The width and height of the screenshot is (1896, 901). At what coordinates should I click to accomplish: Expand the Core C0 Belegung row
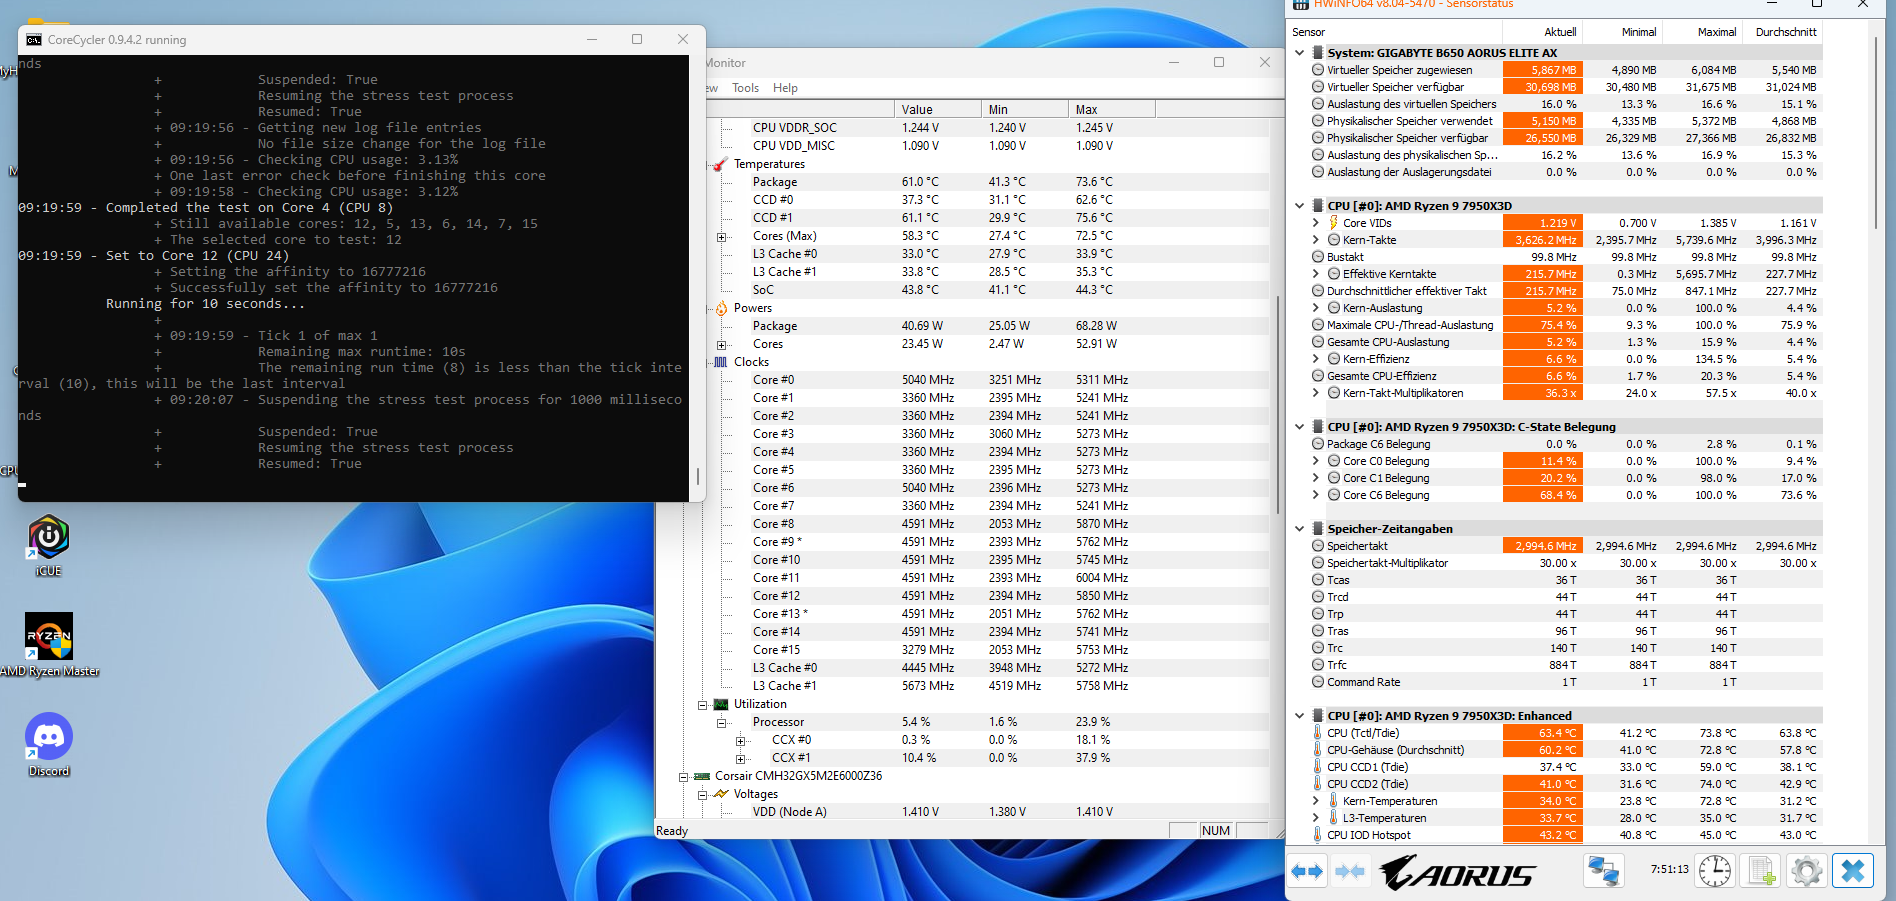tap(1316, 461)
